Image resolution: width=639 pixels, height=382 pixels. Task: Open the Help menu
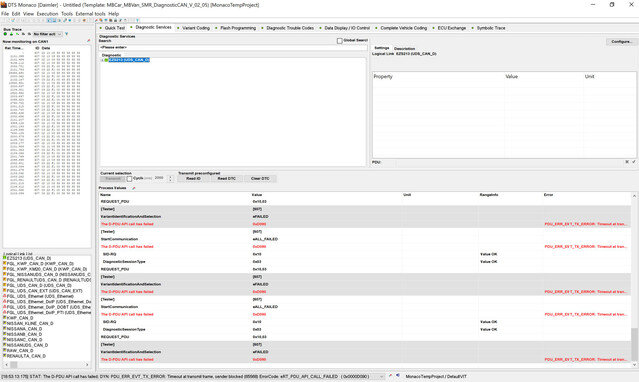(114, 13)
